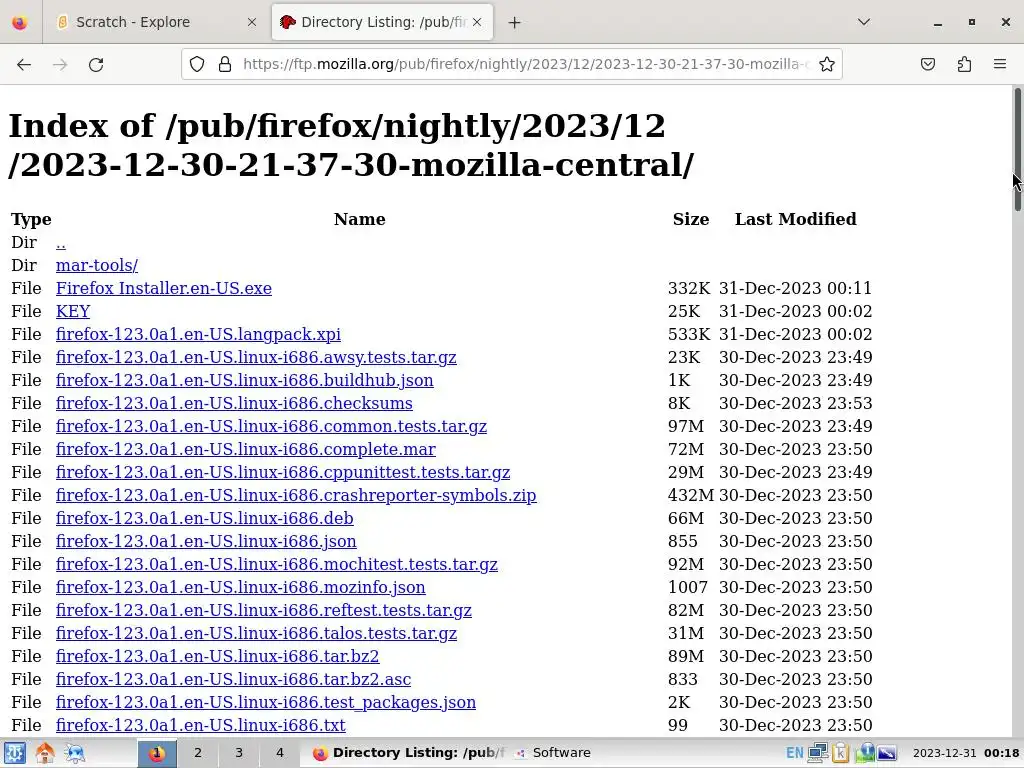Viewport: 1024px width, 768px height.
Task: Bookmark this page with the star
Action: coord(827,64)
